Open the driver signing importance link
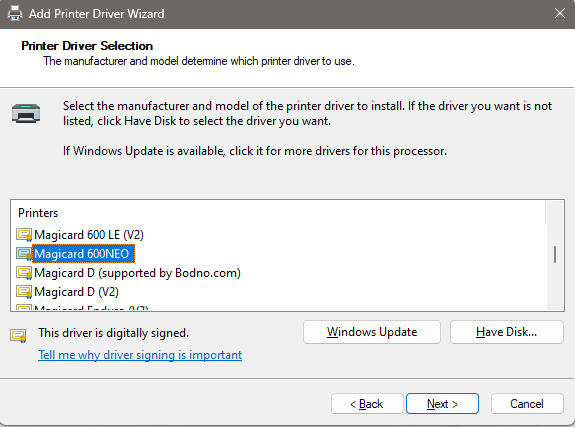The image size is (575, 427). point(140,355)
